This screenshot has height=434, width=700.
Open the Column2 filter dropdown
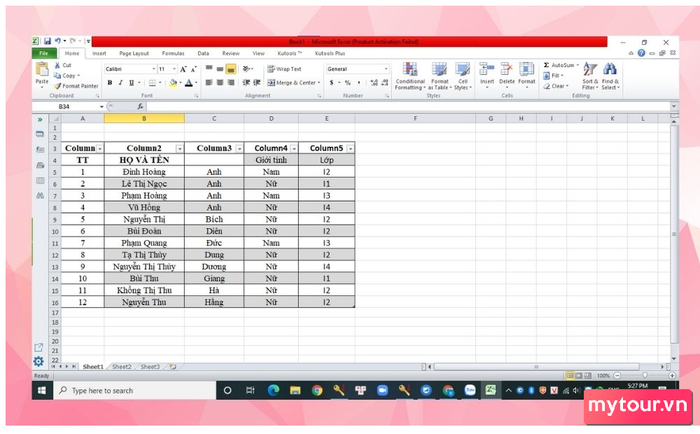click(179, 149)
